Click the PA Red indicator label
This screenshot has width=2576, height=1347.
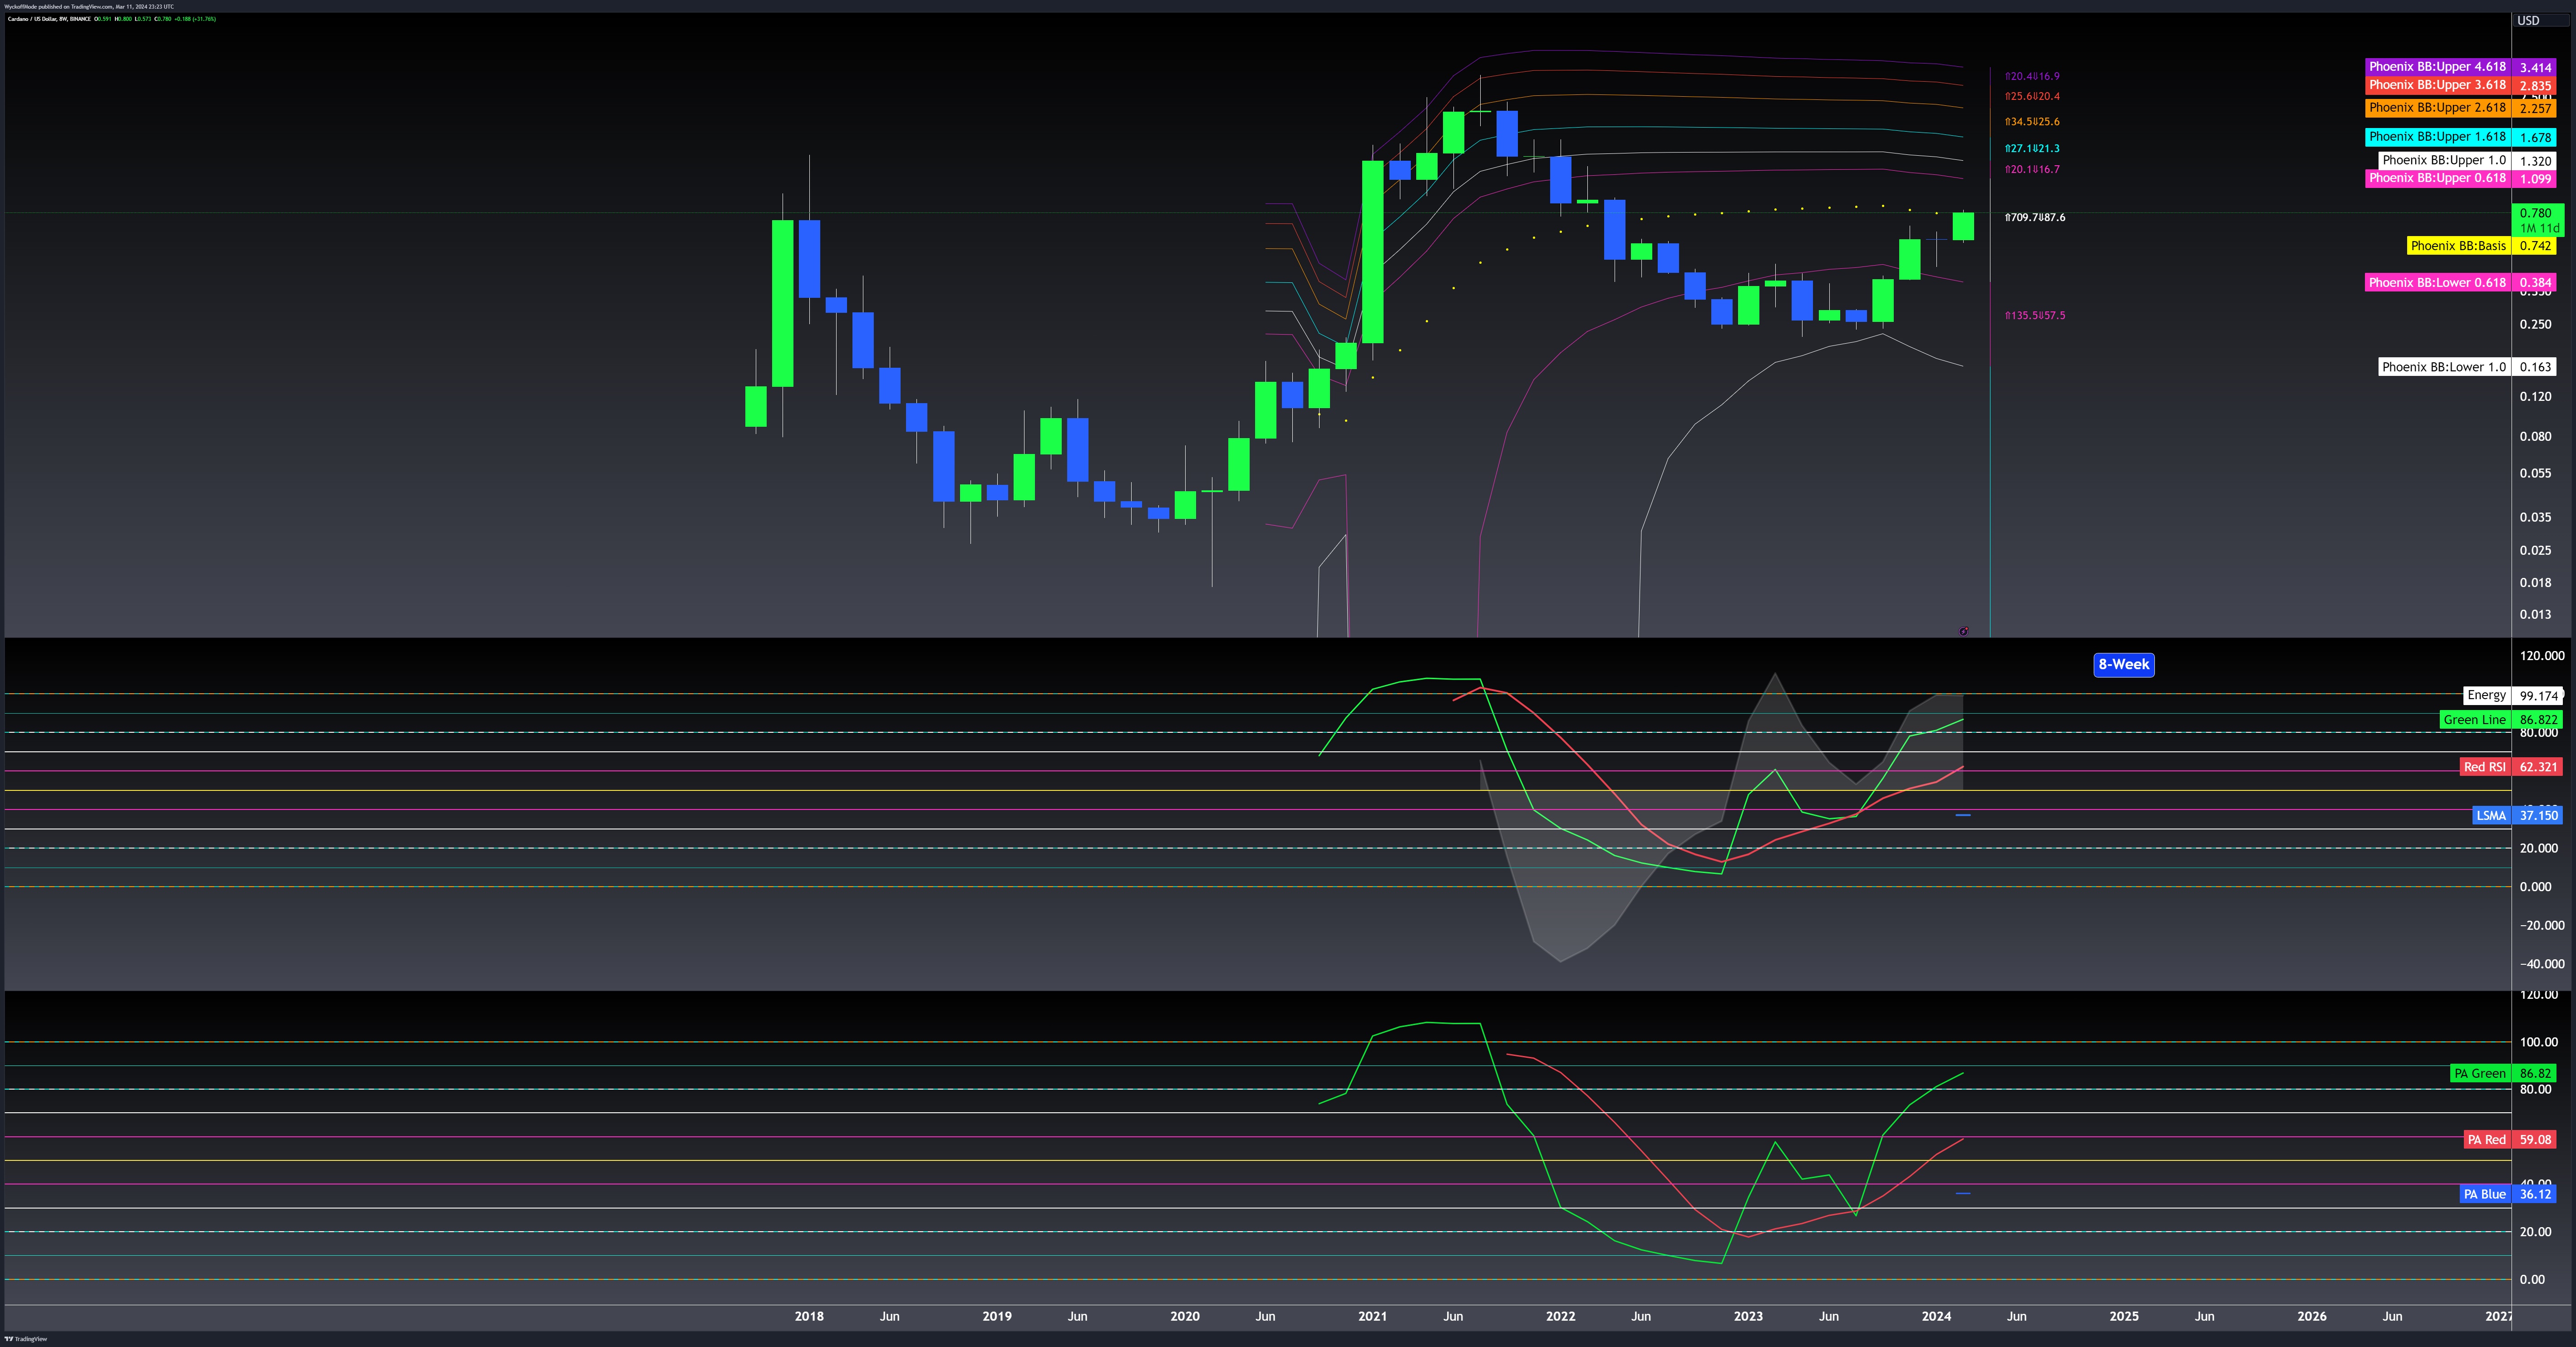(2486, 1140)
